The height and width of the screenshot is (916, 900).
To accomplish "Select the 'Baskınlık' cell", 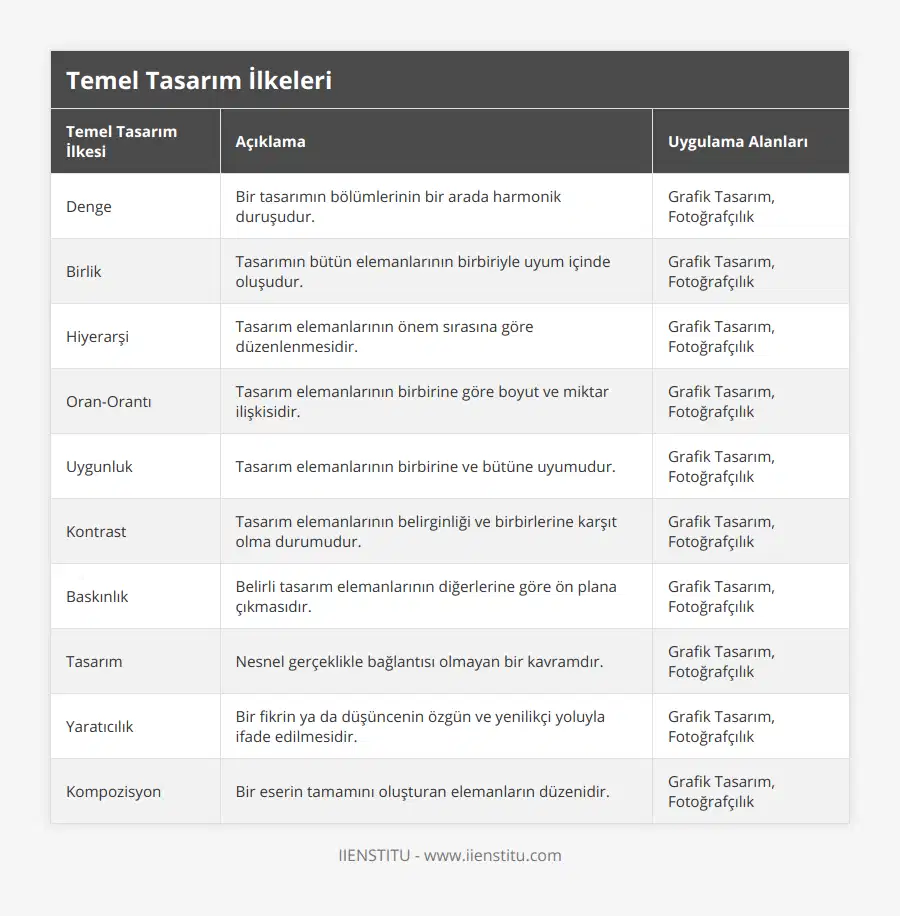I will [x=97, y=597].
